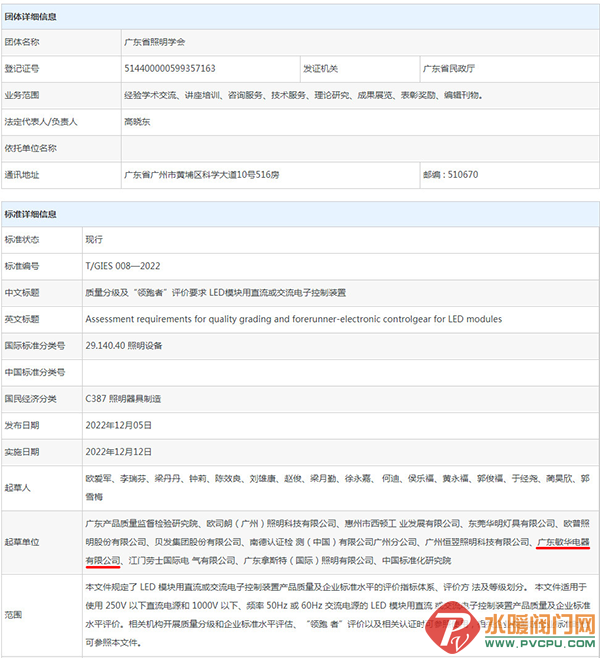Select implementation date 2022年12月12日
This screenshot has height=658, width=600.
(119, 452)
